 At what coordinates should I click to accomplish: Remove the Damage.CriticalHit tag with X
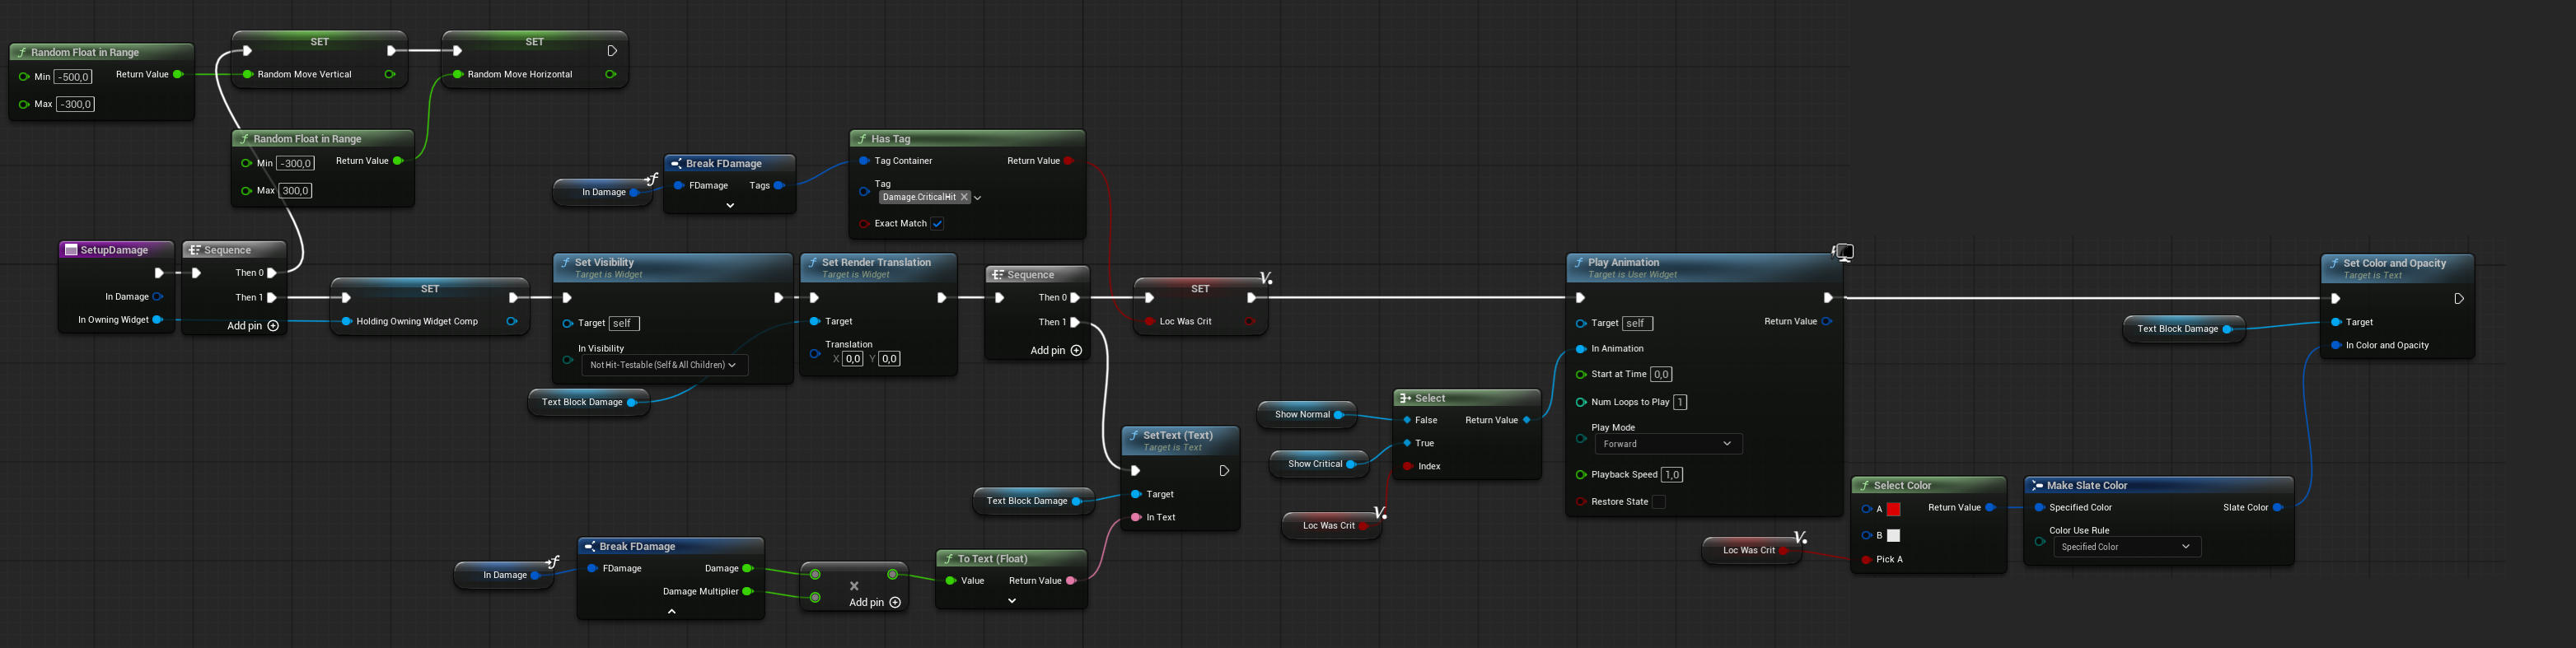[964, 197]
